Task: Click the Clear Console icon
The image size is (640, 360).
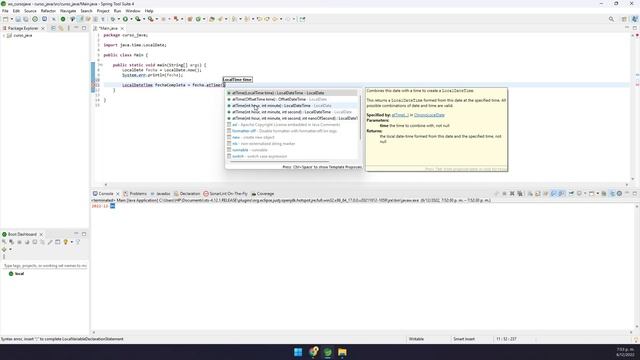Action: 530,193
